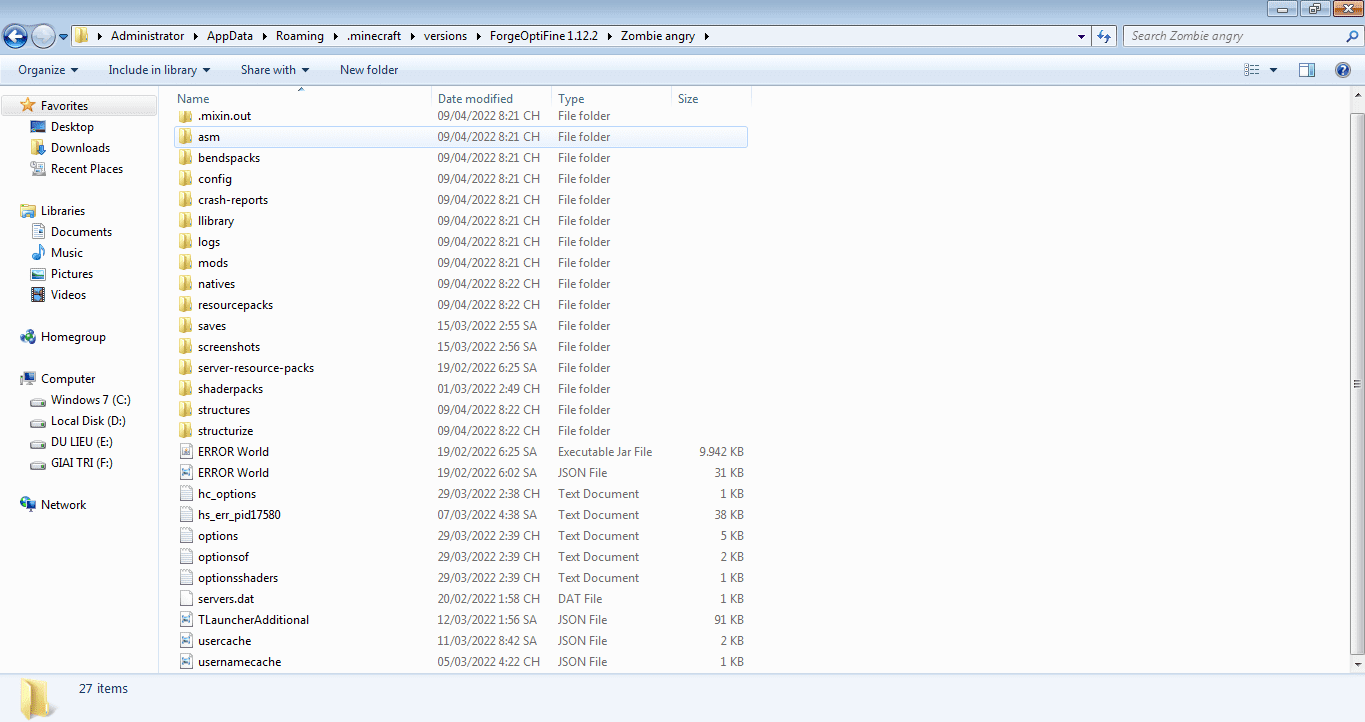
Task: Select the usernamecache JSON file name
Action: [x=239, y=662]
